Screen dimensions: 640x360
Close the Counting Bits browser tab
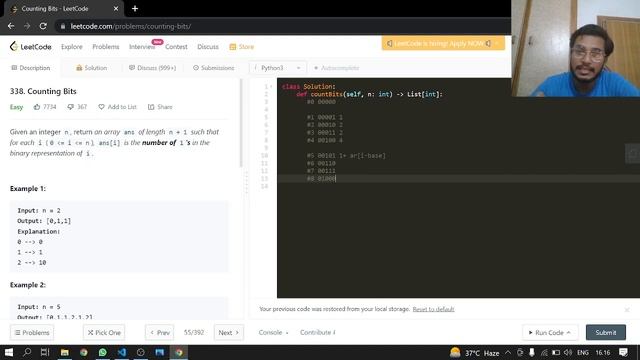pos(116,9)
